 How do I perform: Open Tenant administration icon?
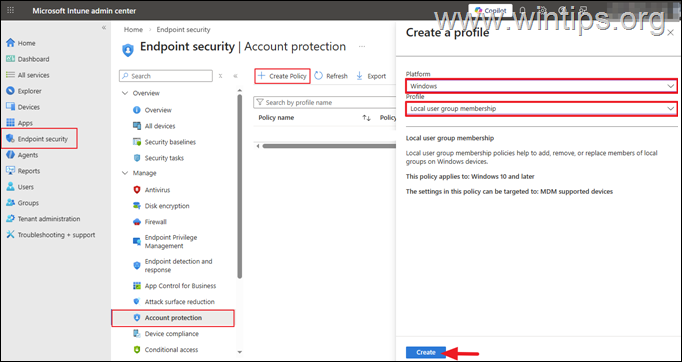tap(10, 219)
